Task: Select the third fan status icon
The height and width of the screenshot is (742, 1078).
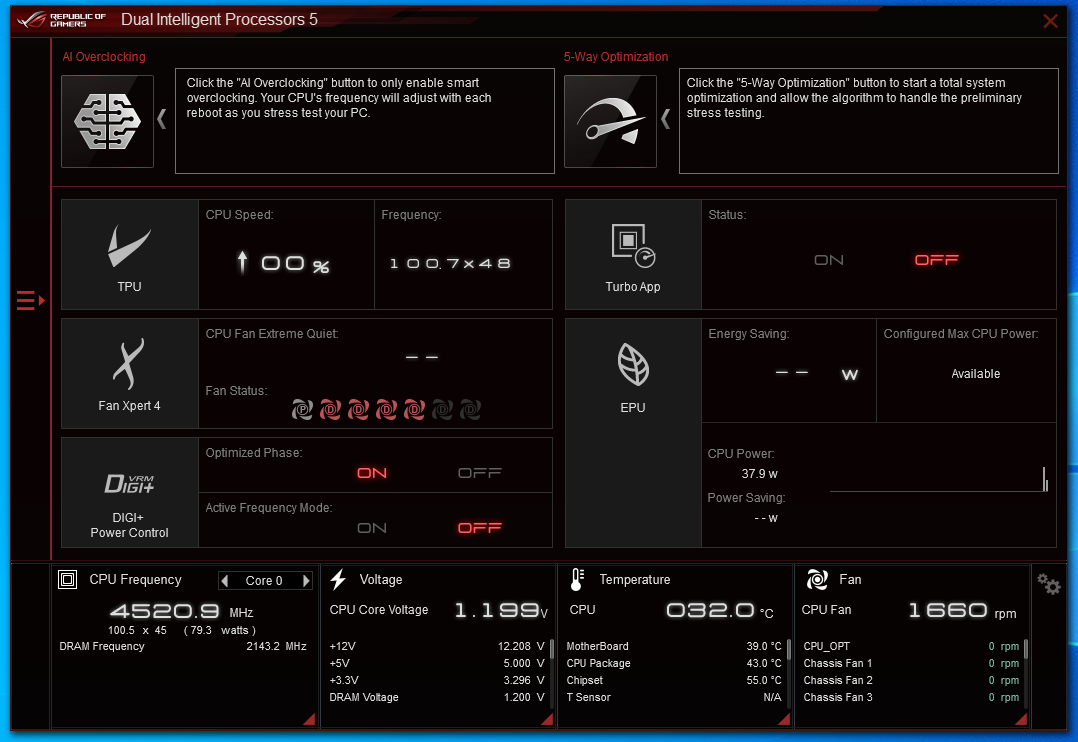Action: [x=358, y=410]
